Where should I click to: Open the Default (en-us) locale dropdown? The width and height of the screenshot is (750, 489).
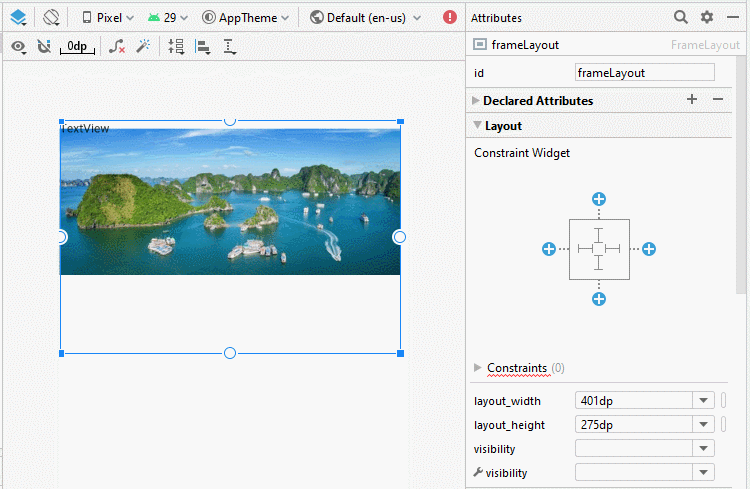(365, 18)
